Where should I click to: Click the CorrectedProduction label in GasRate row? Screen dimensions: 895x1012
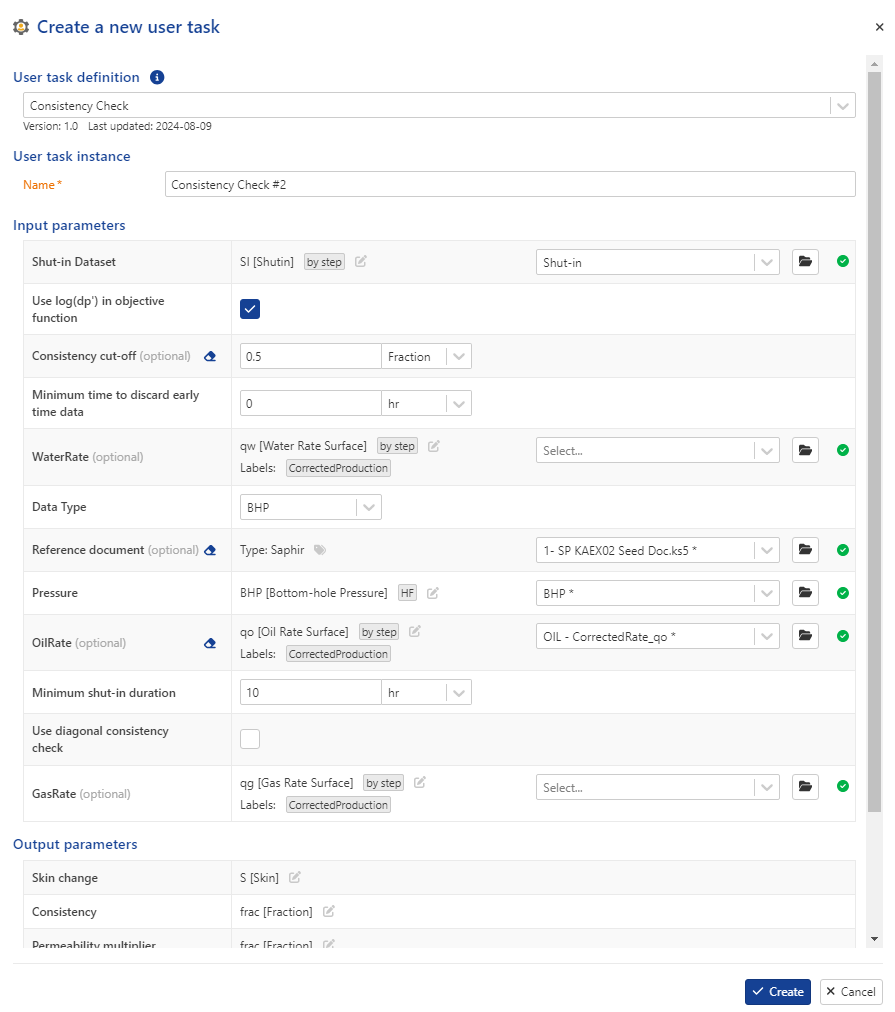tap(338, 805)
